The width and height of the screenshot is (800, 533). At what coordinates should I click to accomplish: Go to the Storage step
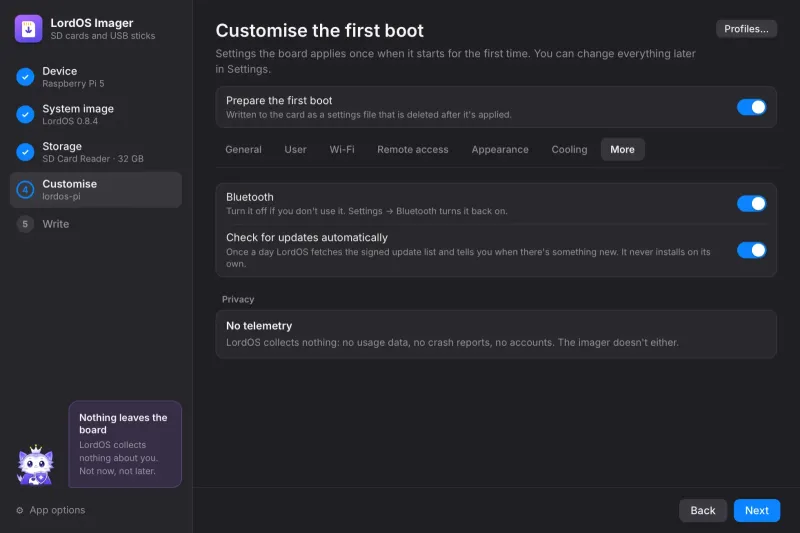pos(96,151)
